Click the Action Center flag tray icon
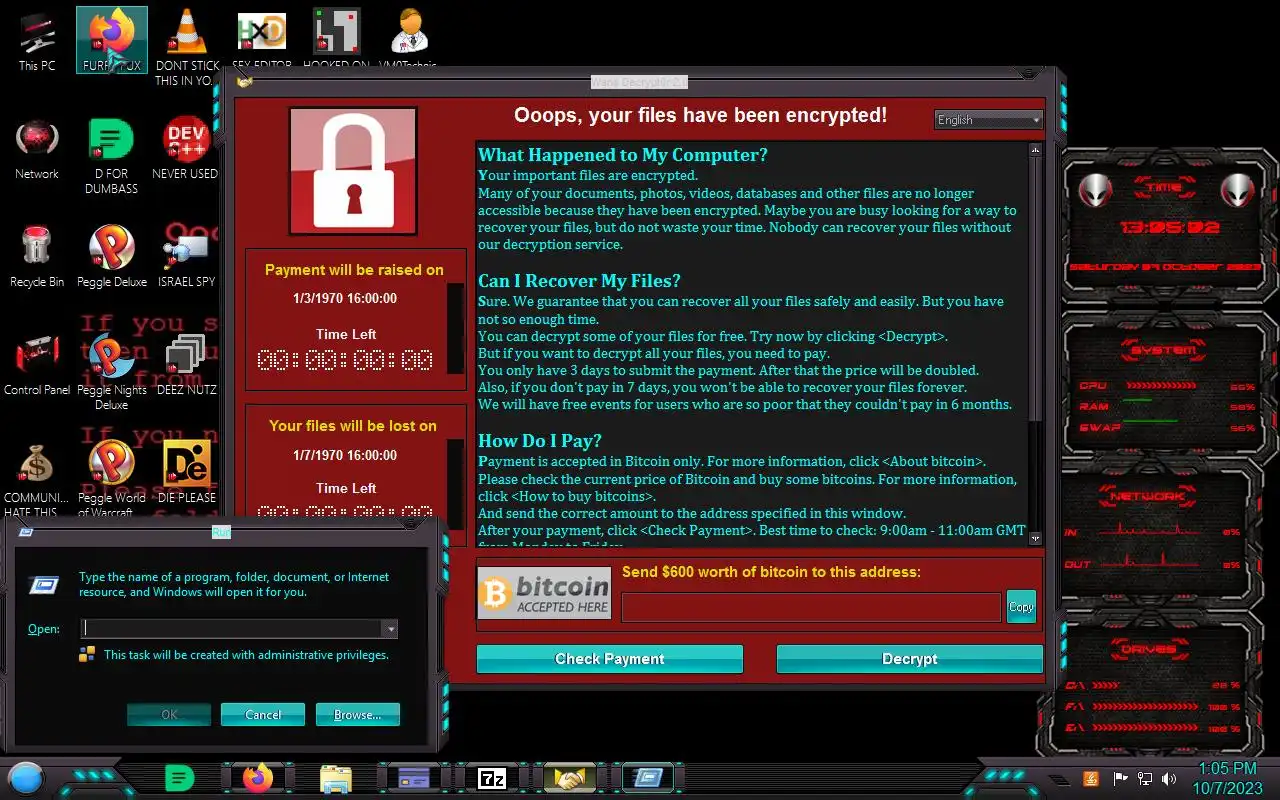 pyautogui.click(x=1120, y=778)
